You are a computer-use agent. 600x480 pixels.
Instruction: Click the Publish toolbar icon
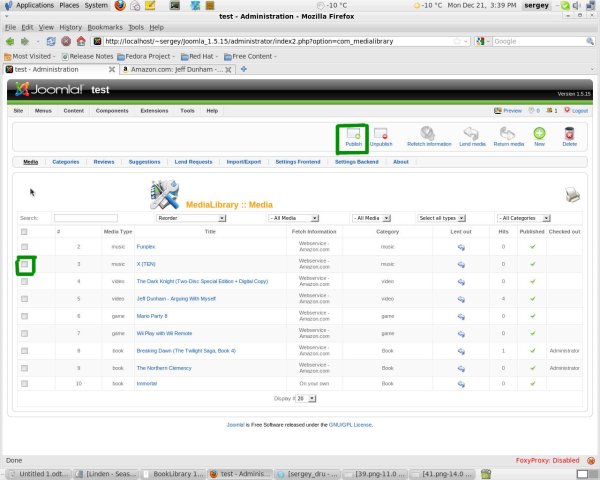(x=353, y=134)
